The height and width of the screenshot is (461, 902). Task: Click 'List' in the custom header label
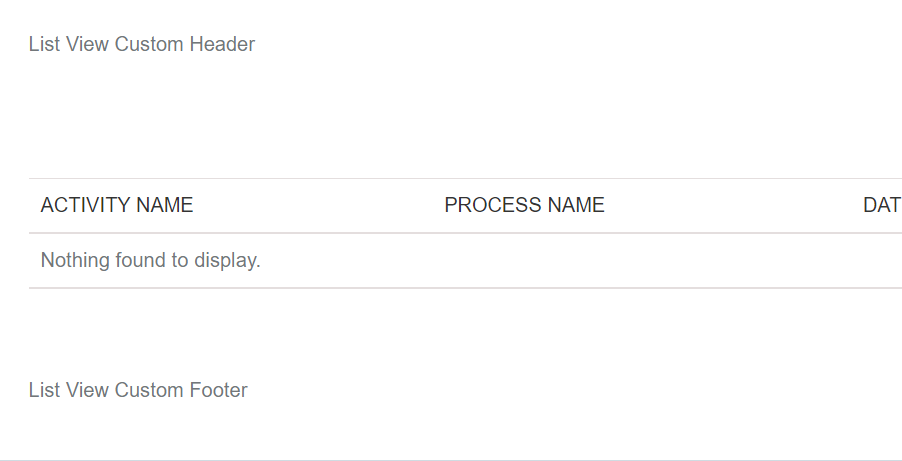coord(44,44)
